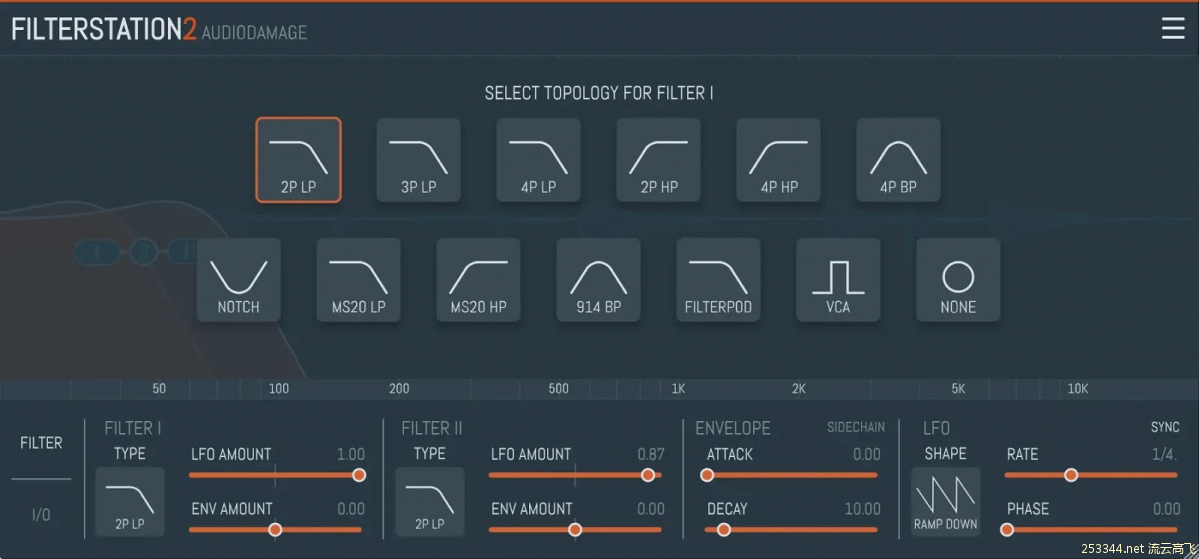This screenshot has height=559, width=1199.
Task: Click the LFO RATE slider handle
Action: pos(1071,475)
